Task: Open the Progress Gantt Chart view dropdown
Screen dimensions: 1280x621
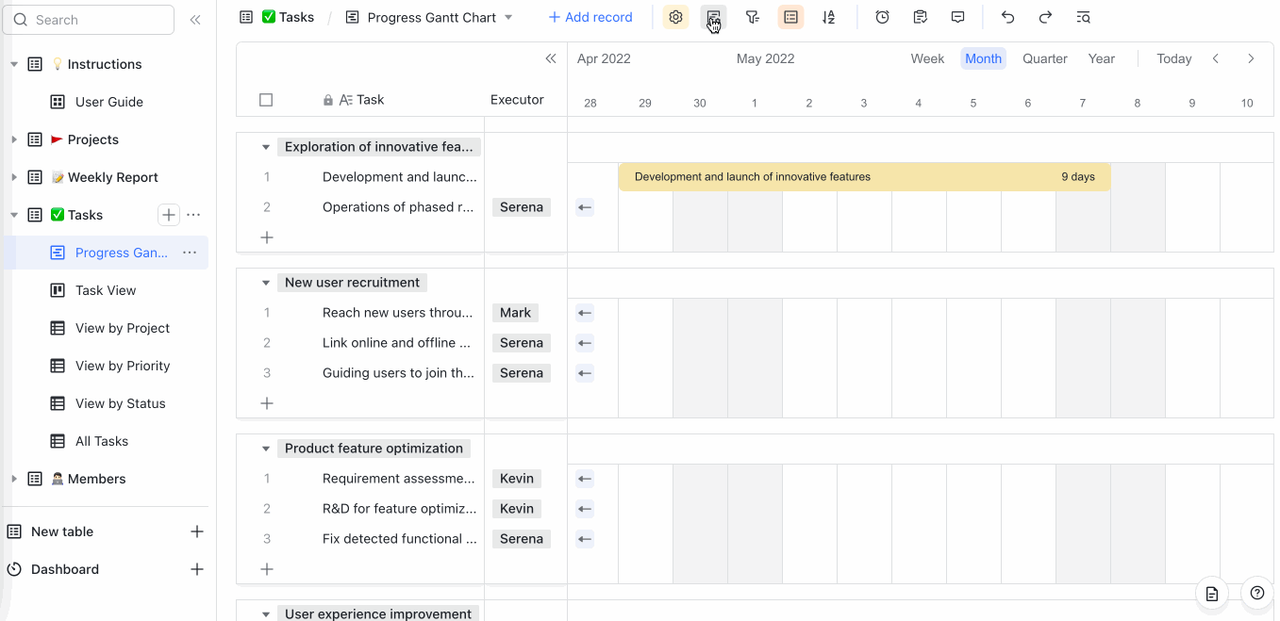Action: coord(508,18)
